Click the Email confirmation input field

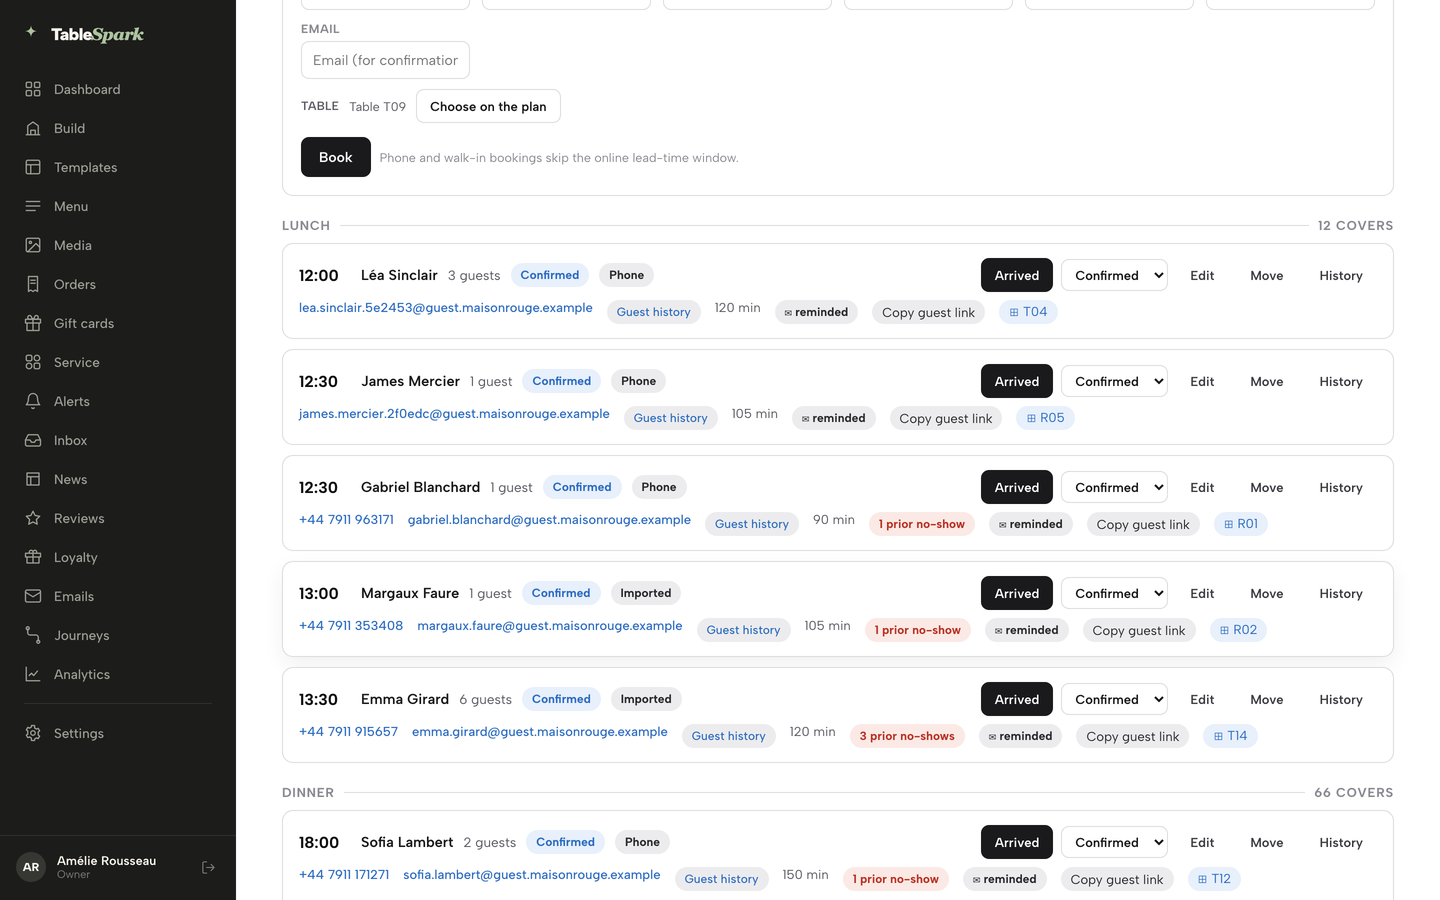coord(385,60)
